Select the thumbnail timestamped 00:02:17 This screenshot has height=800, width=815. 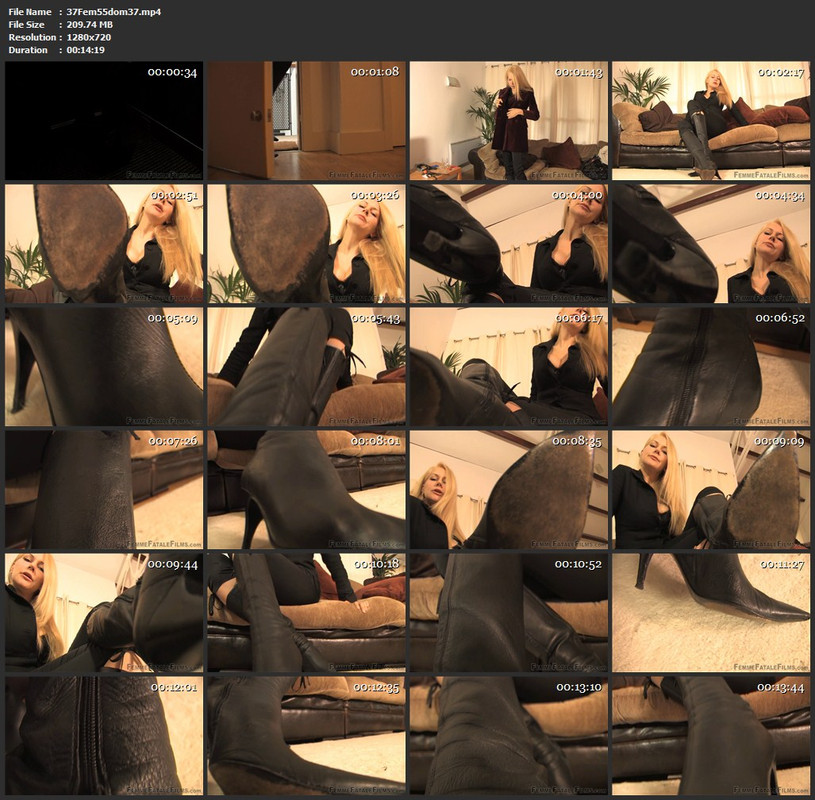(x=711, y=121)
